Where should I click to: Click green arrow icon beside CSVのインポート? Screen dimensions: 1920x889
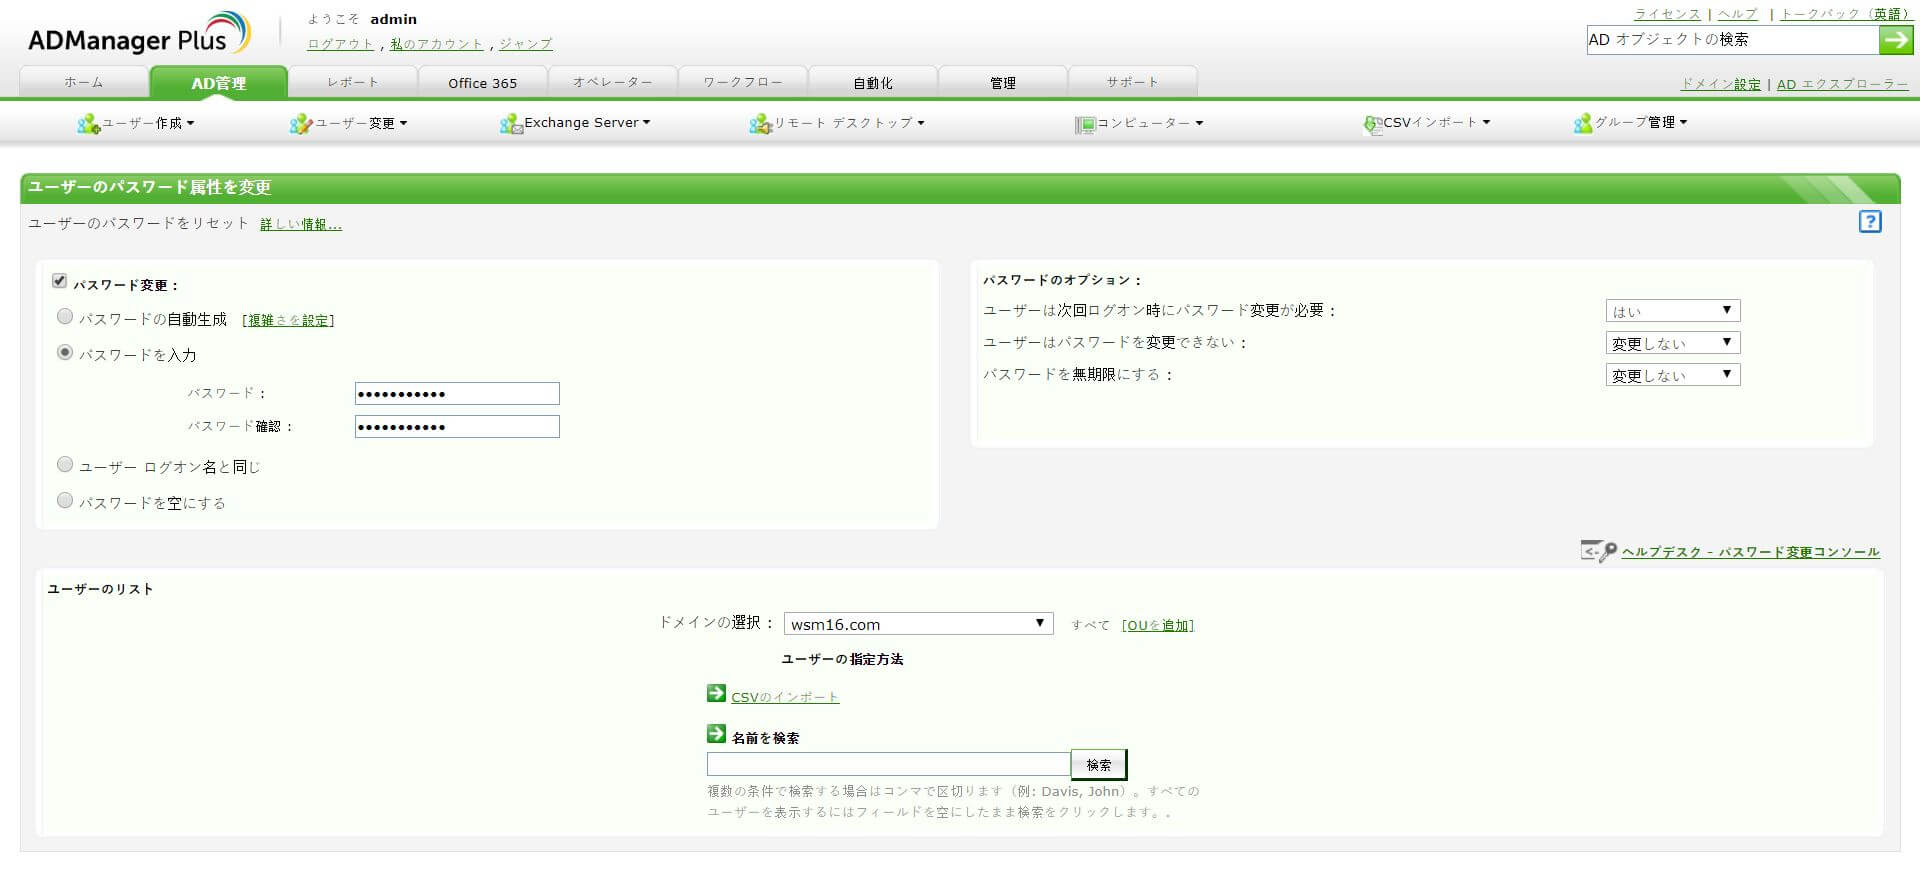(x=716, y=693)
